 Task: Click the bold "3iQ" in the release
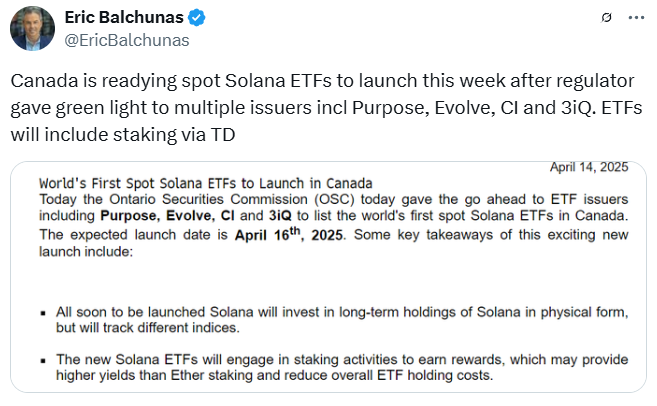281,216
